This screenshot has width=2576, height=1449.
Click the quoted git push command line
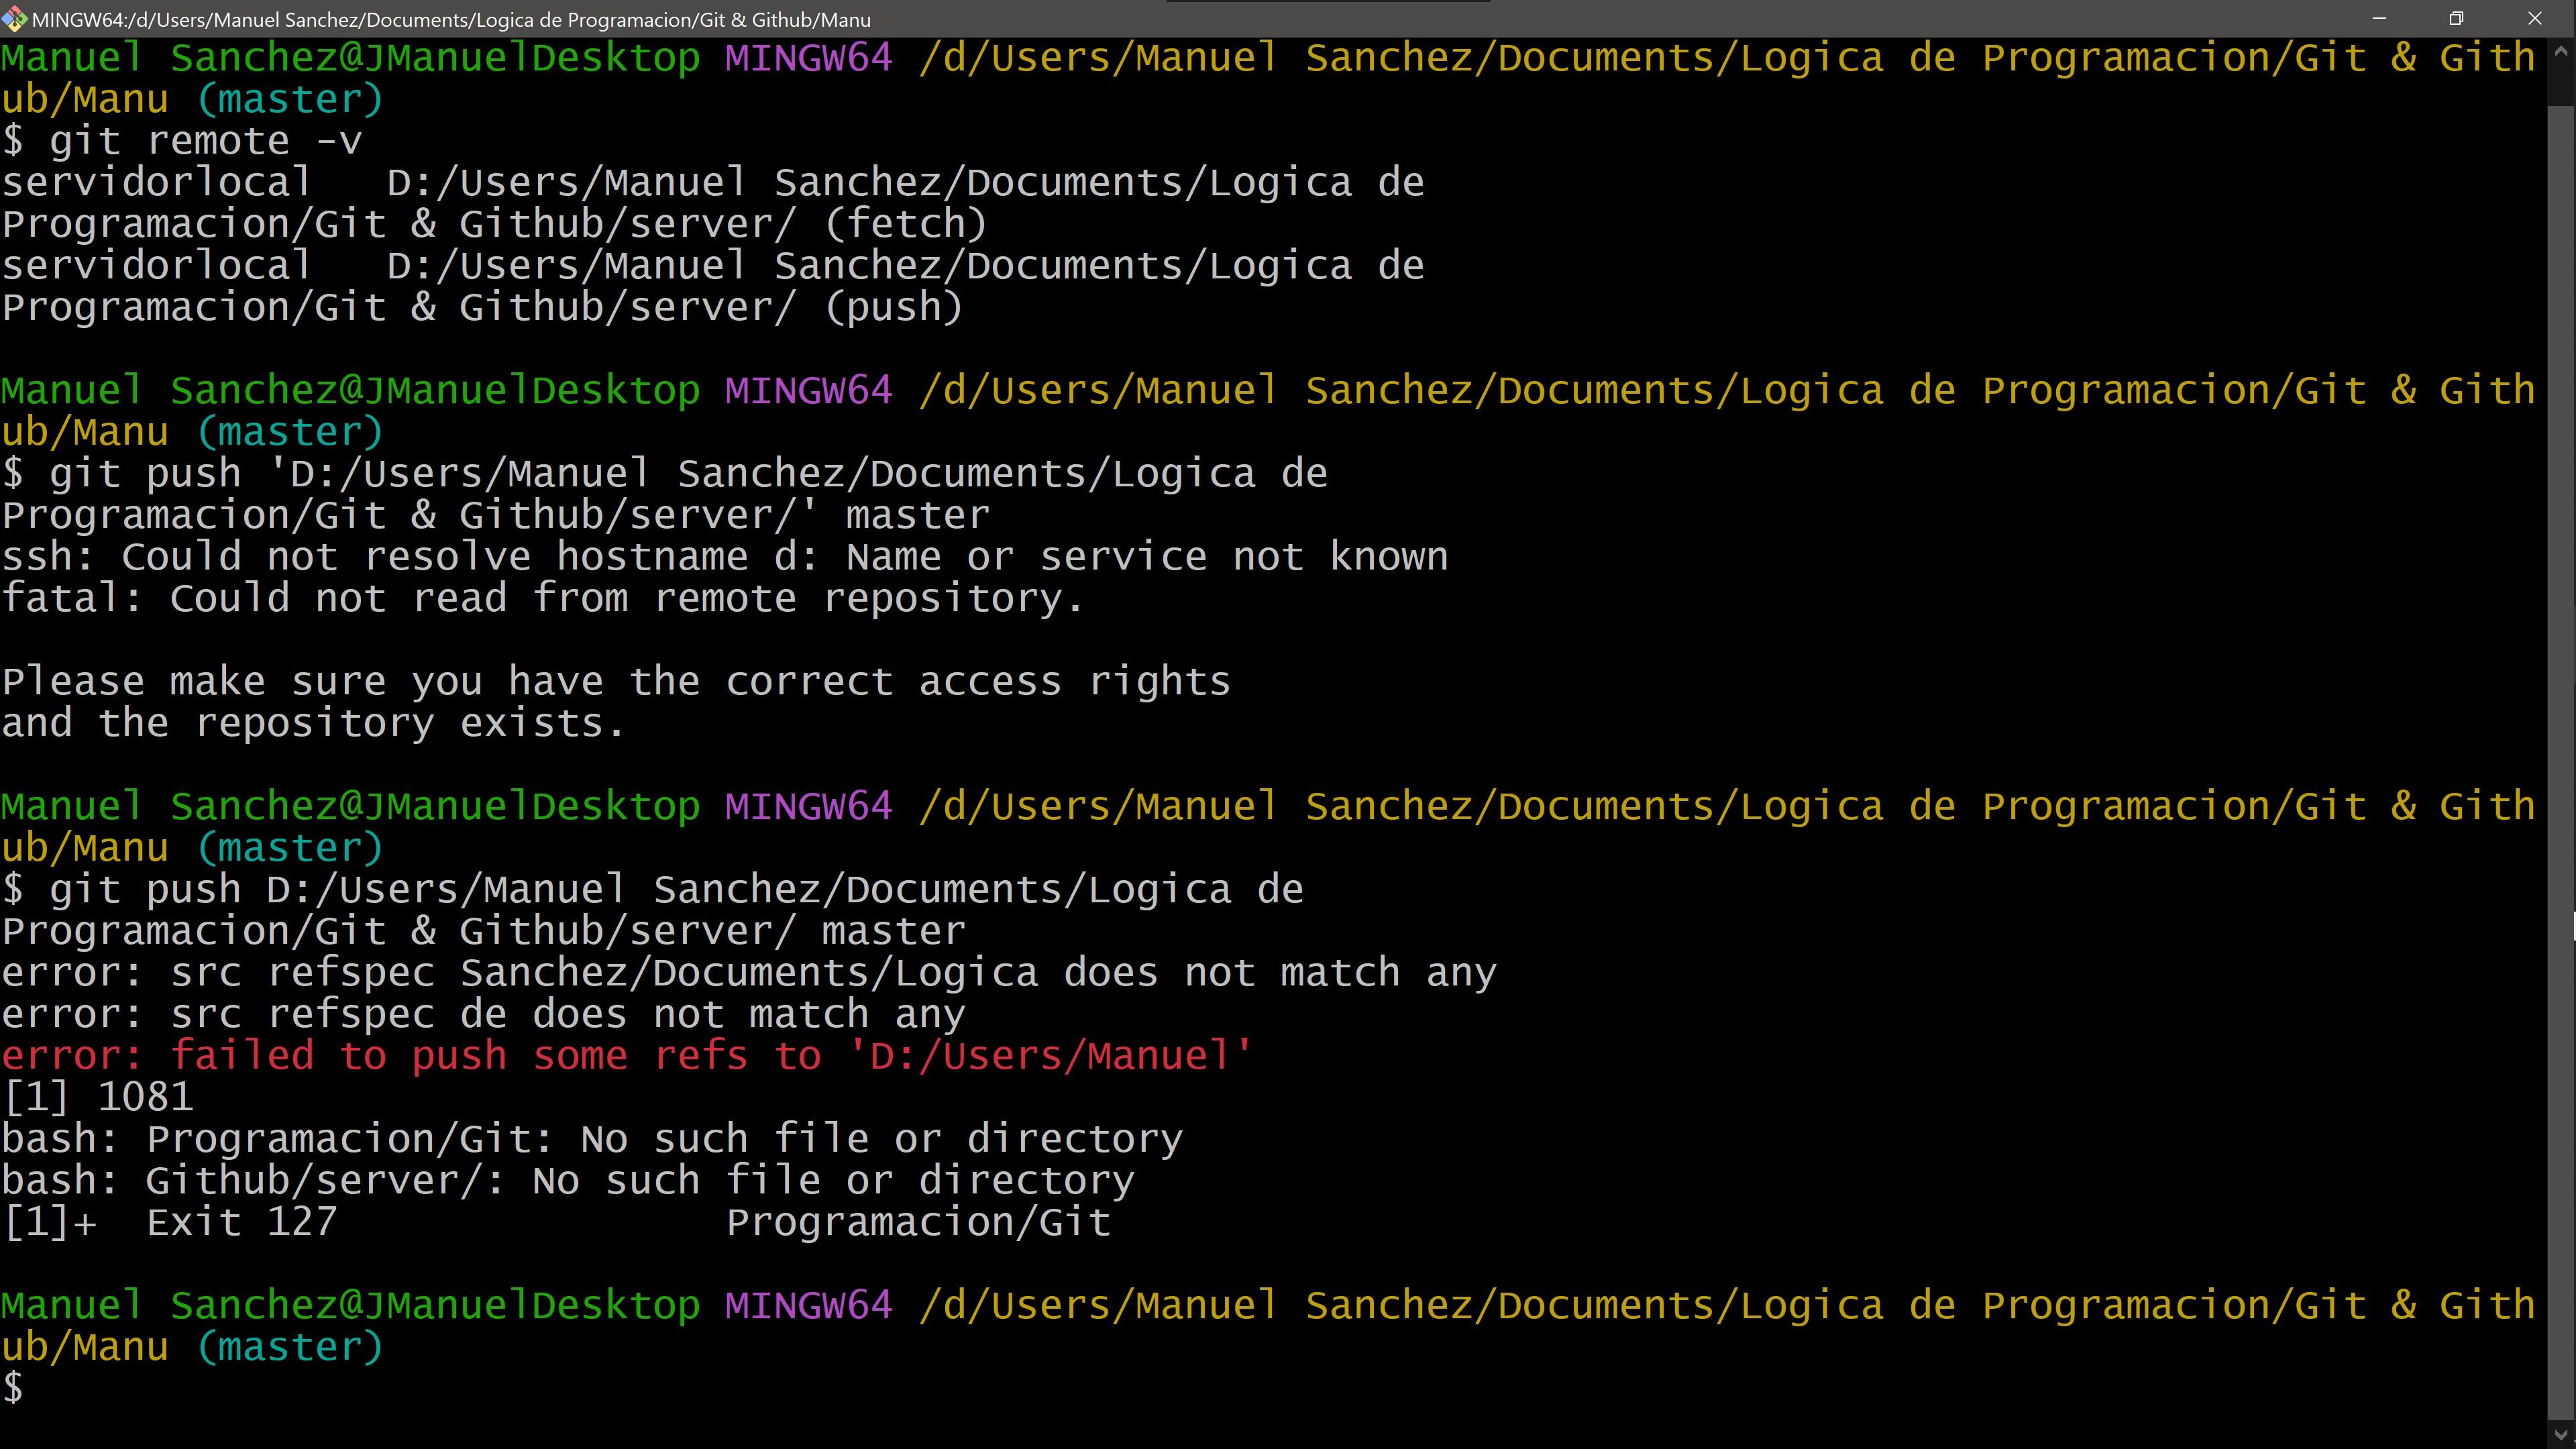click(665, 494)
